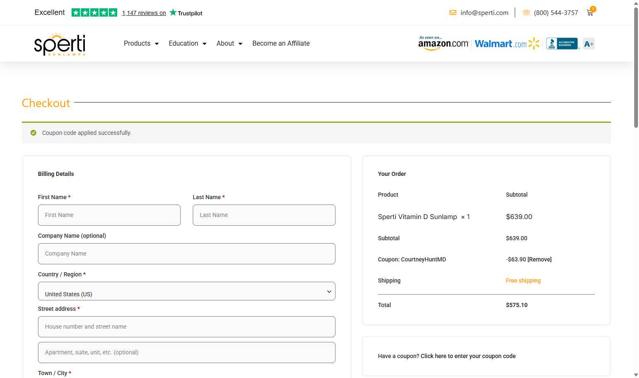
Task: Click the info@sperti.com email link
Action: [x=484, y=13]
